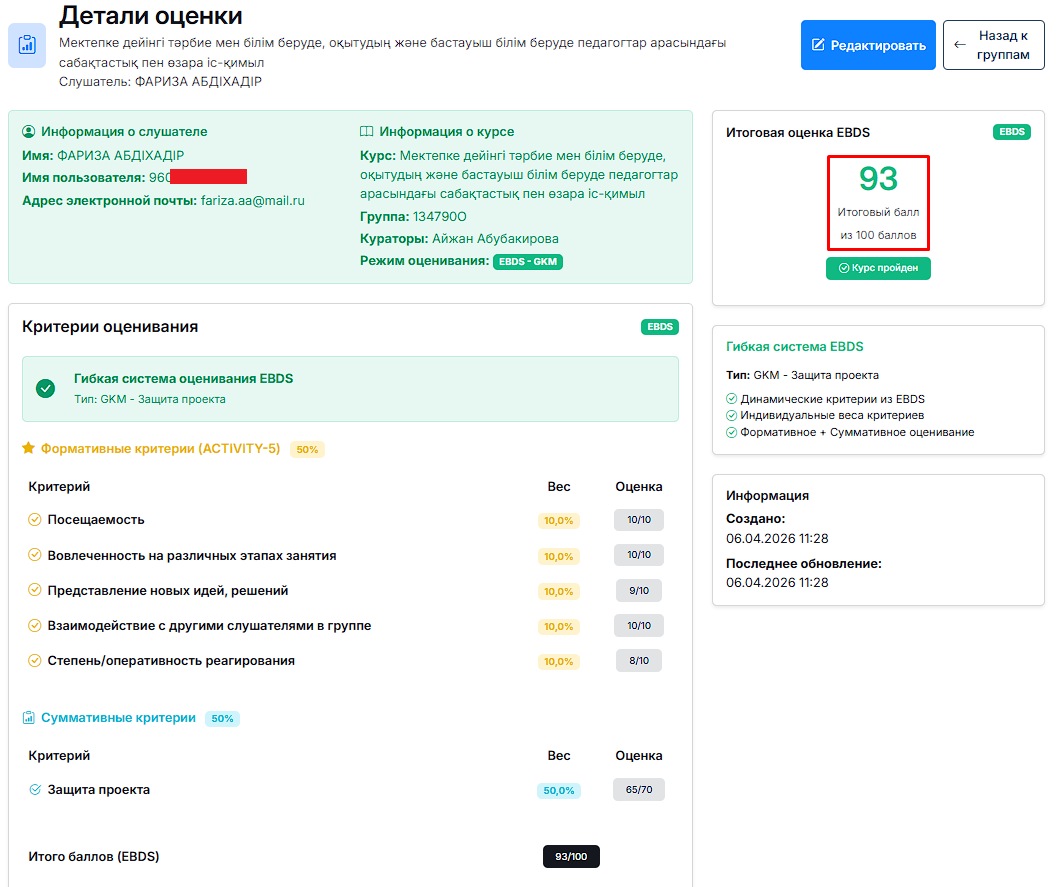This screenshot has height=887, width=1058.
Task: Click the Суммативные критерии chart icon
Action: point(29,718)
